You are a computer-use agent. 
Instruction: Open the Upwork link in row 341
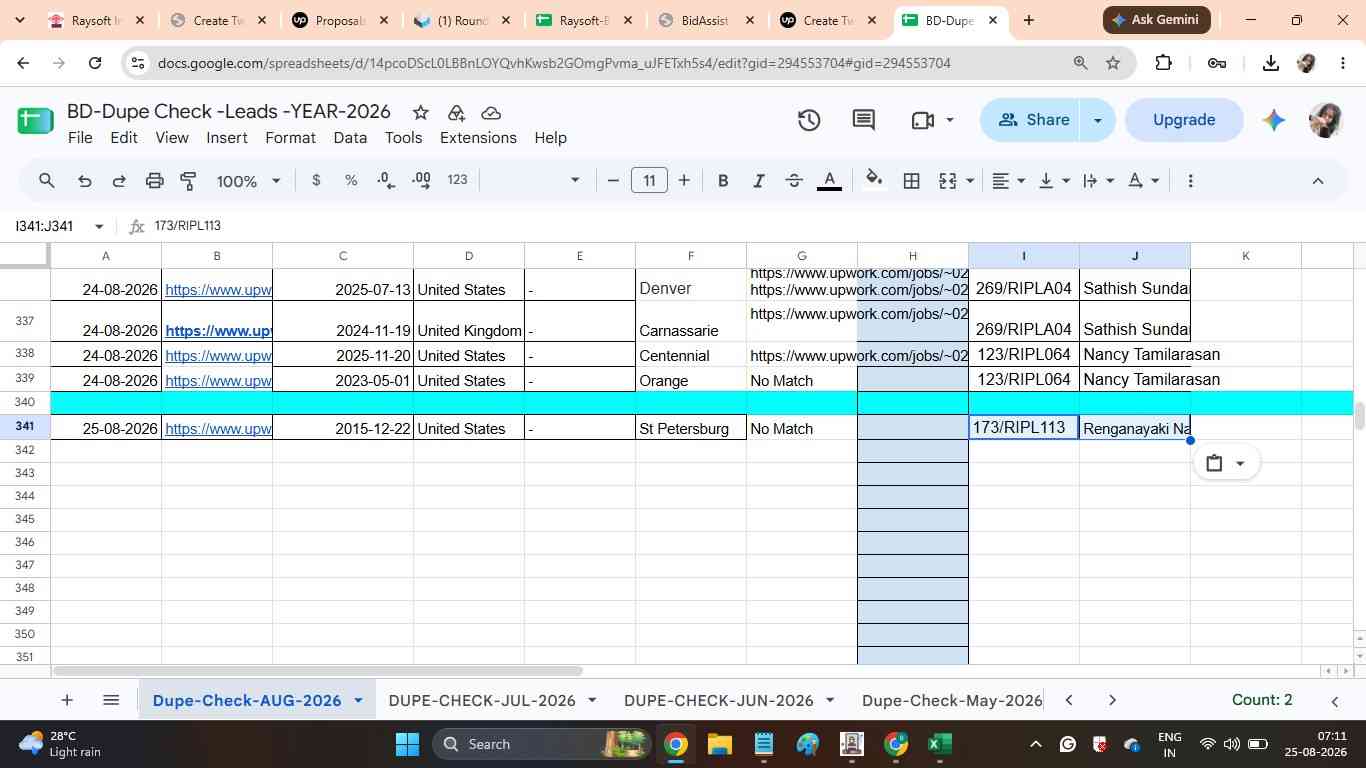[218, 429]
